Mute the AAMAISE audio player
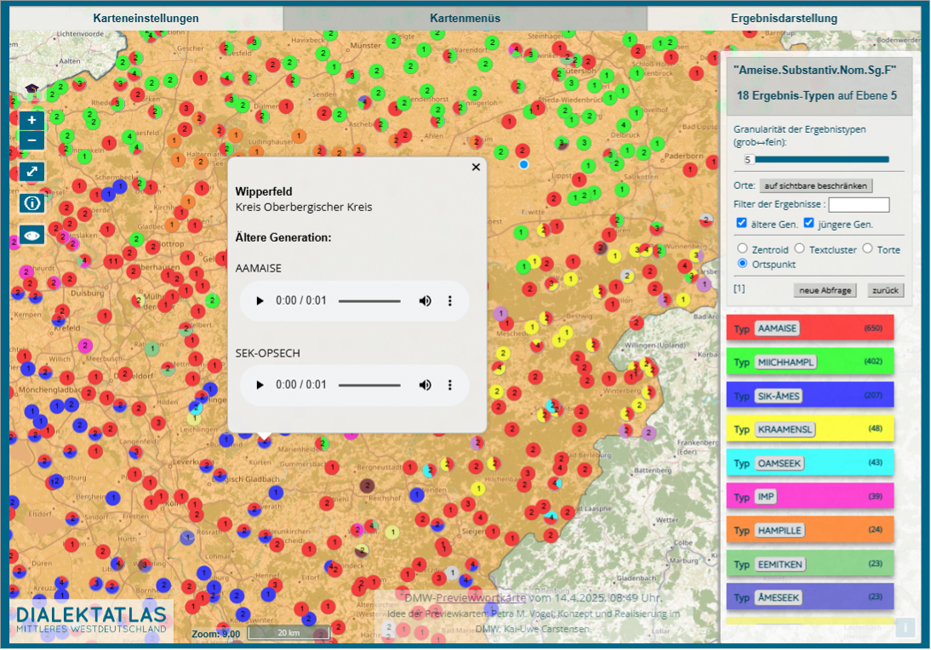Viewport: 931px width, 650px height. [425, 301]
